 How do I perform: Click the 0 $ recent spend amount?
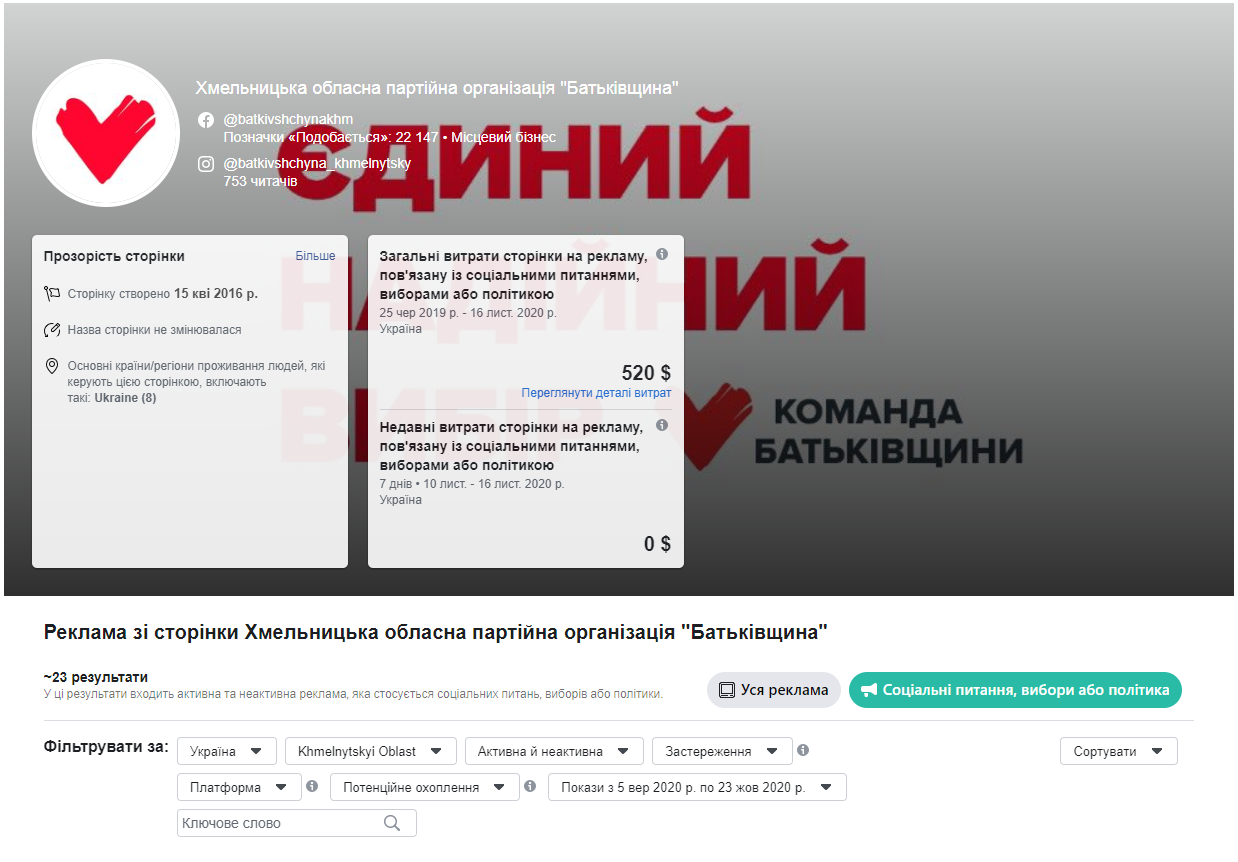click(x=657, y=544)
